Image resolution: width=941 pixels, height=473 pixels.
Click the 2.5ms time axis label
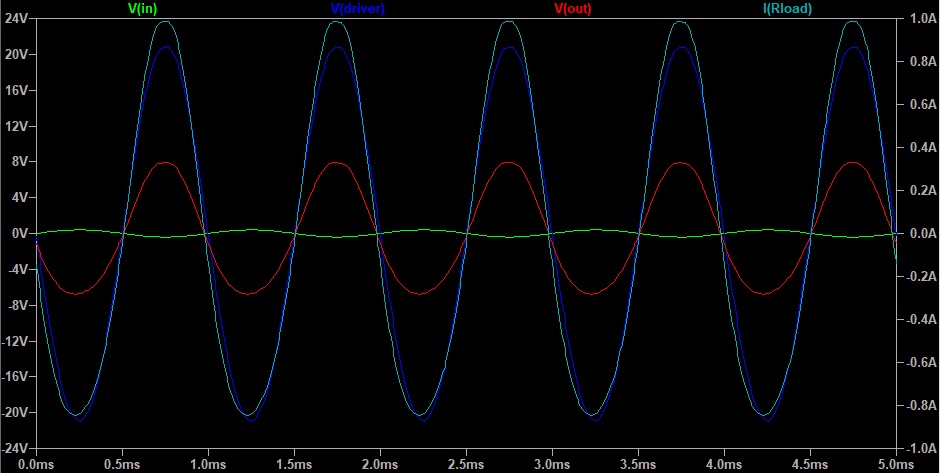[466, 465]
